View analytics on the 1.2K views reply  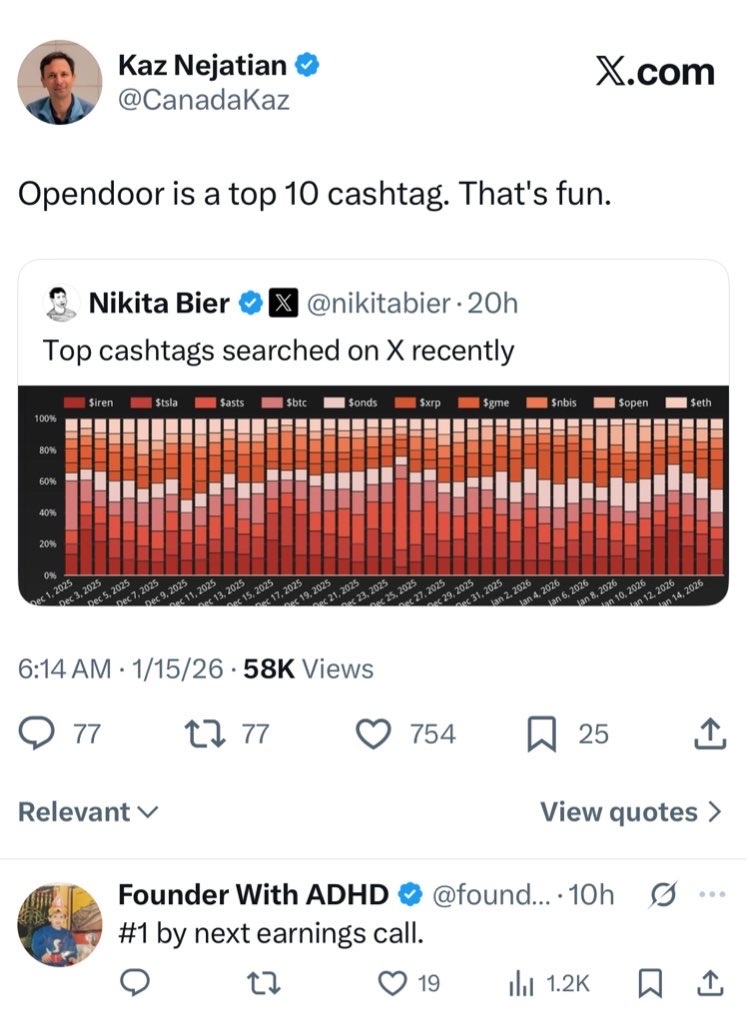(521, 984)
